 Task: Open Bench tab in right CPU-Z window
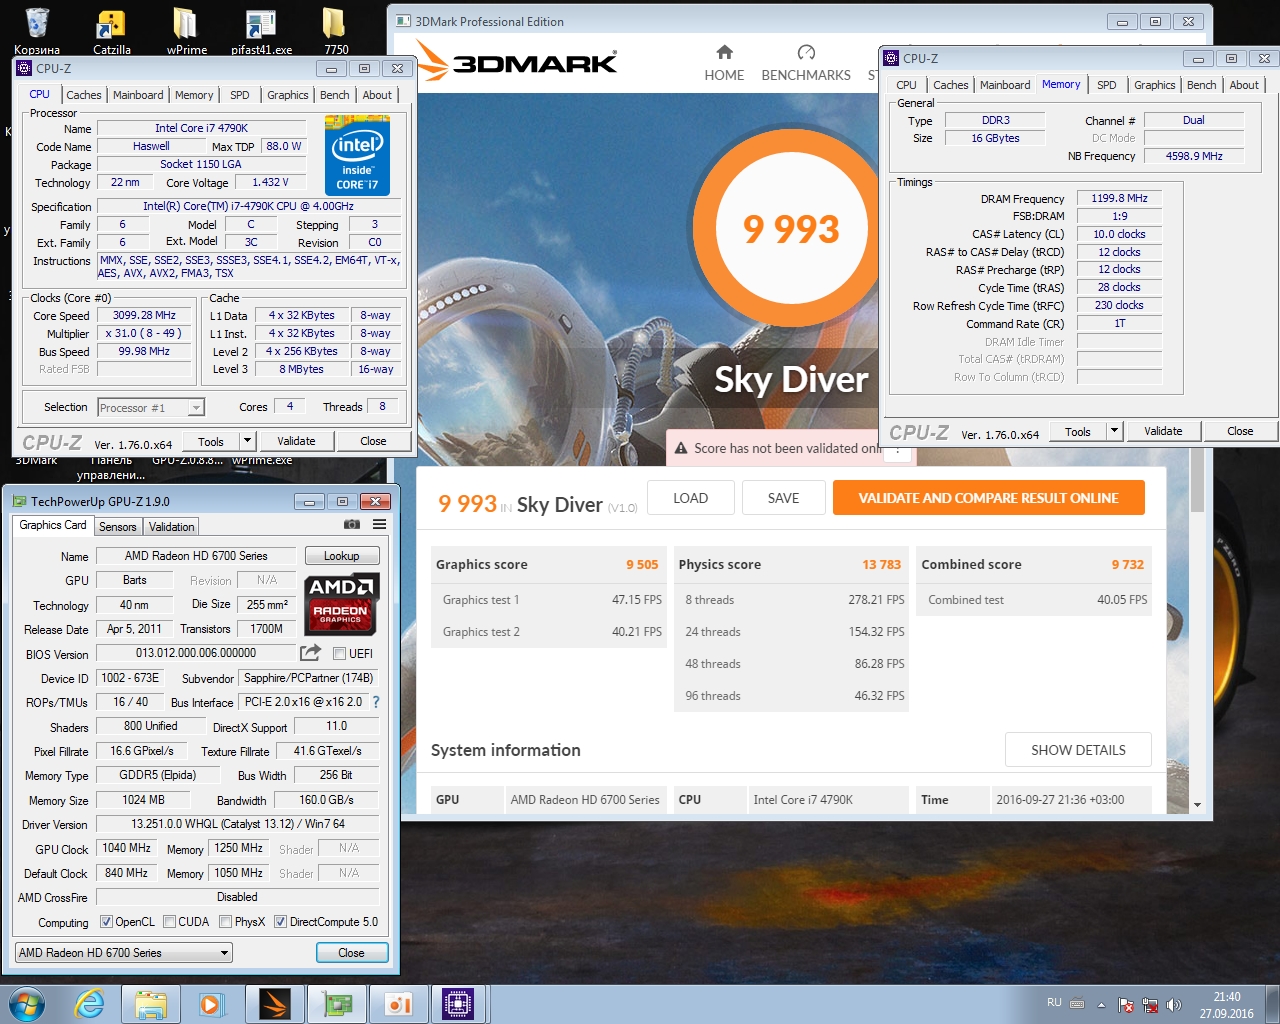click(1202, 85)
